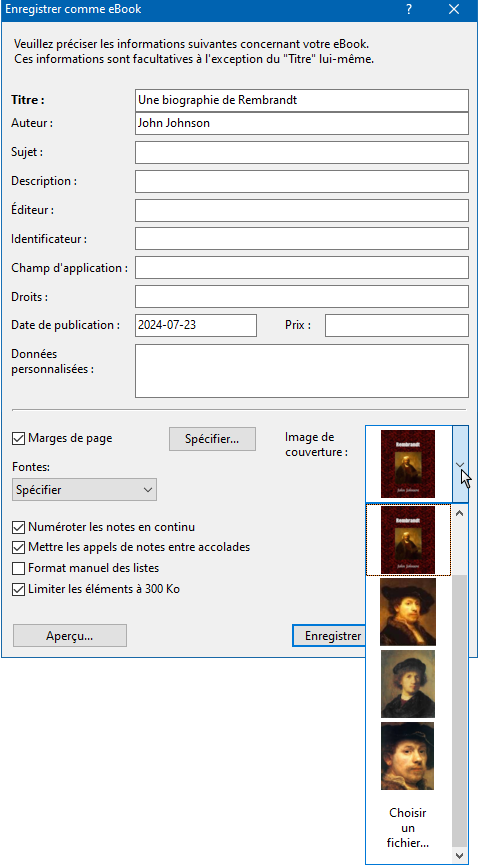Choose the Choisir un fichier... option
This screenshot has width=479, height=866.
(x=408, y=828)
